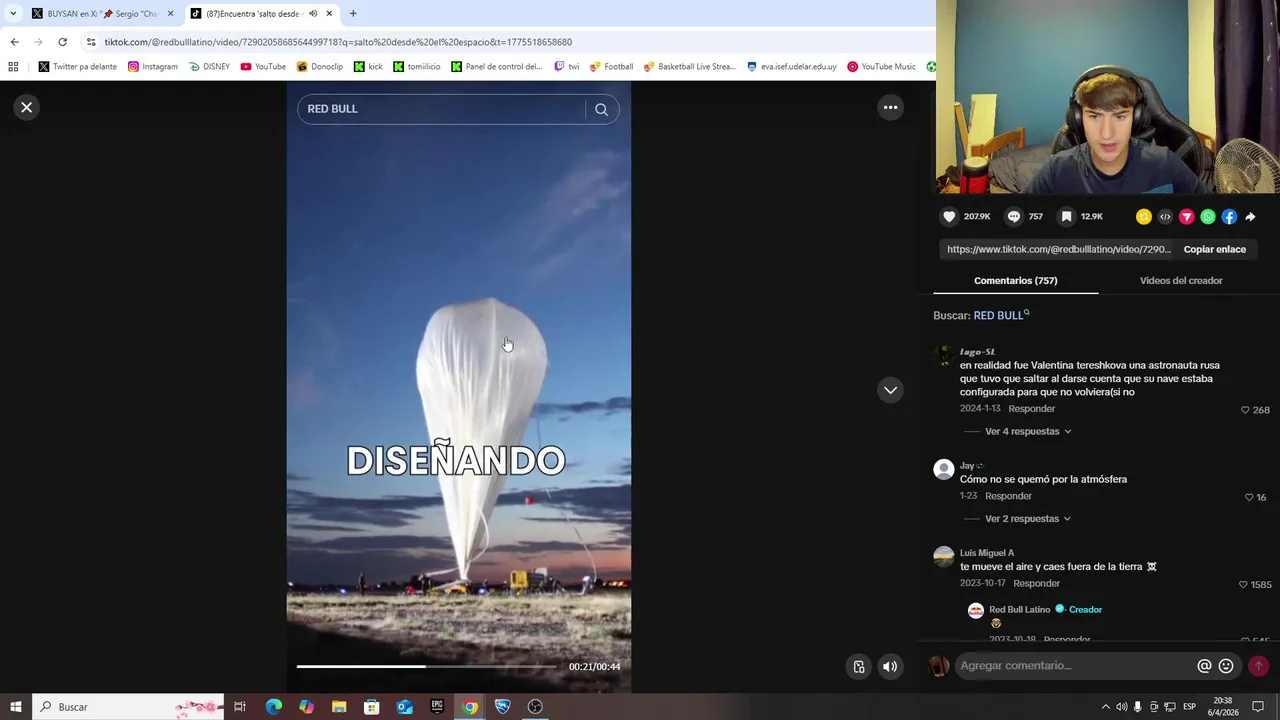The image size is (1280, 720).
Task: Close the TikTok video viewer with X
Action: (x=27, y=107)
